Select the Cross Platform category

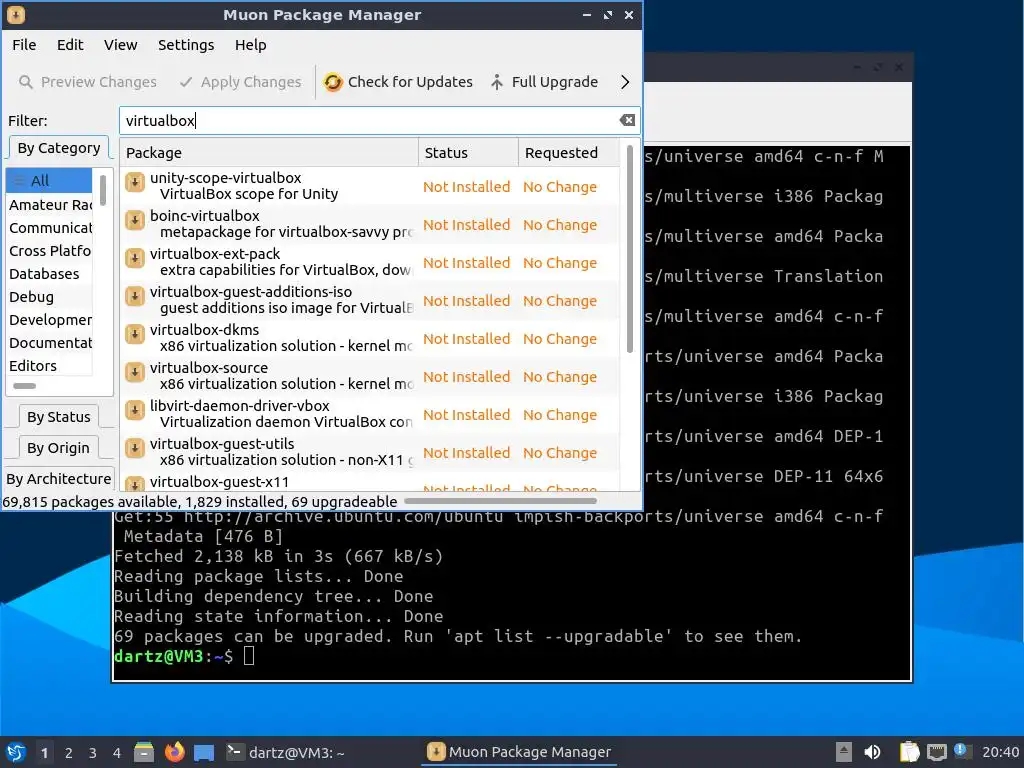49,251
